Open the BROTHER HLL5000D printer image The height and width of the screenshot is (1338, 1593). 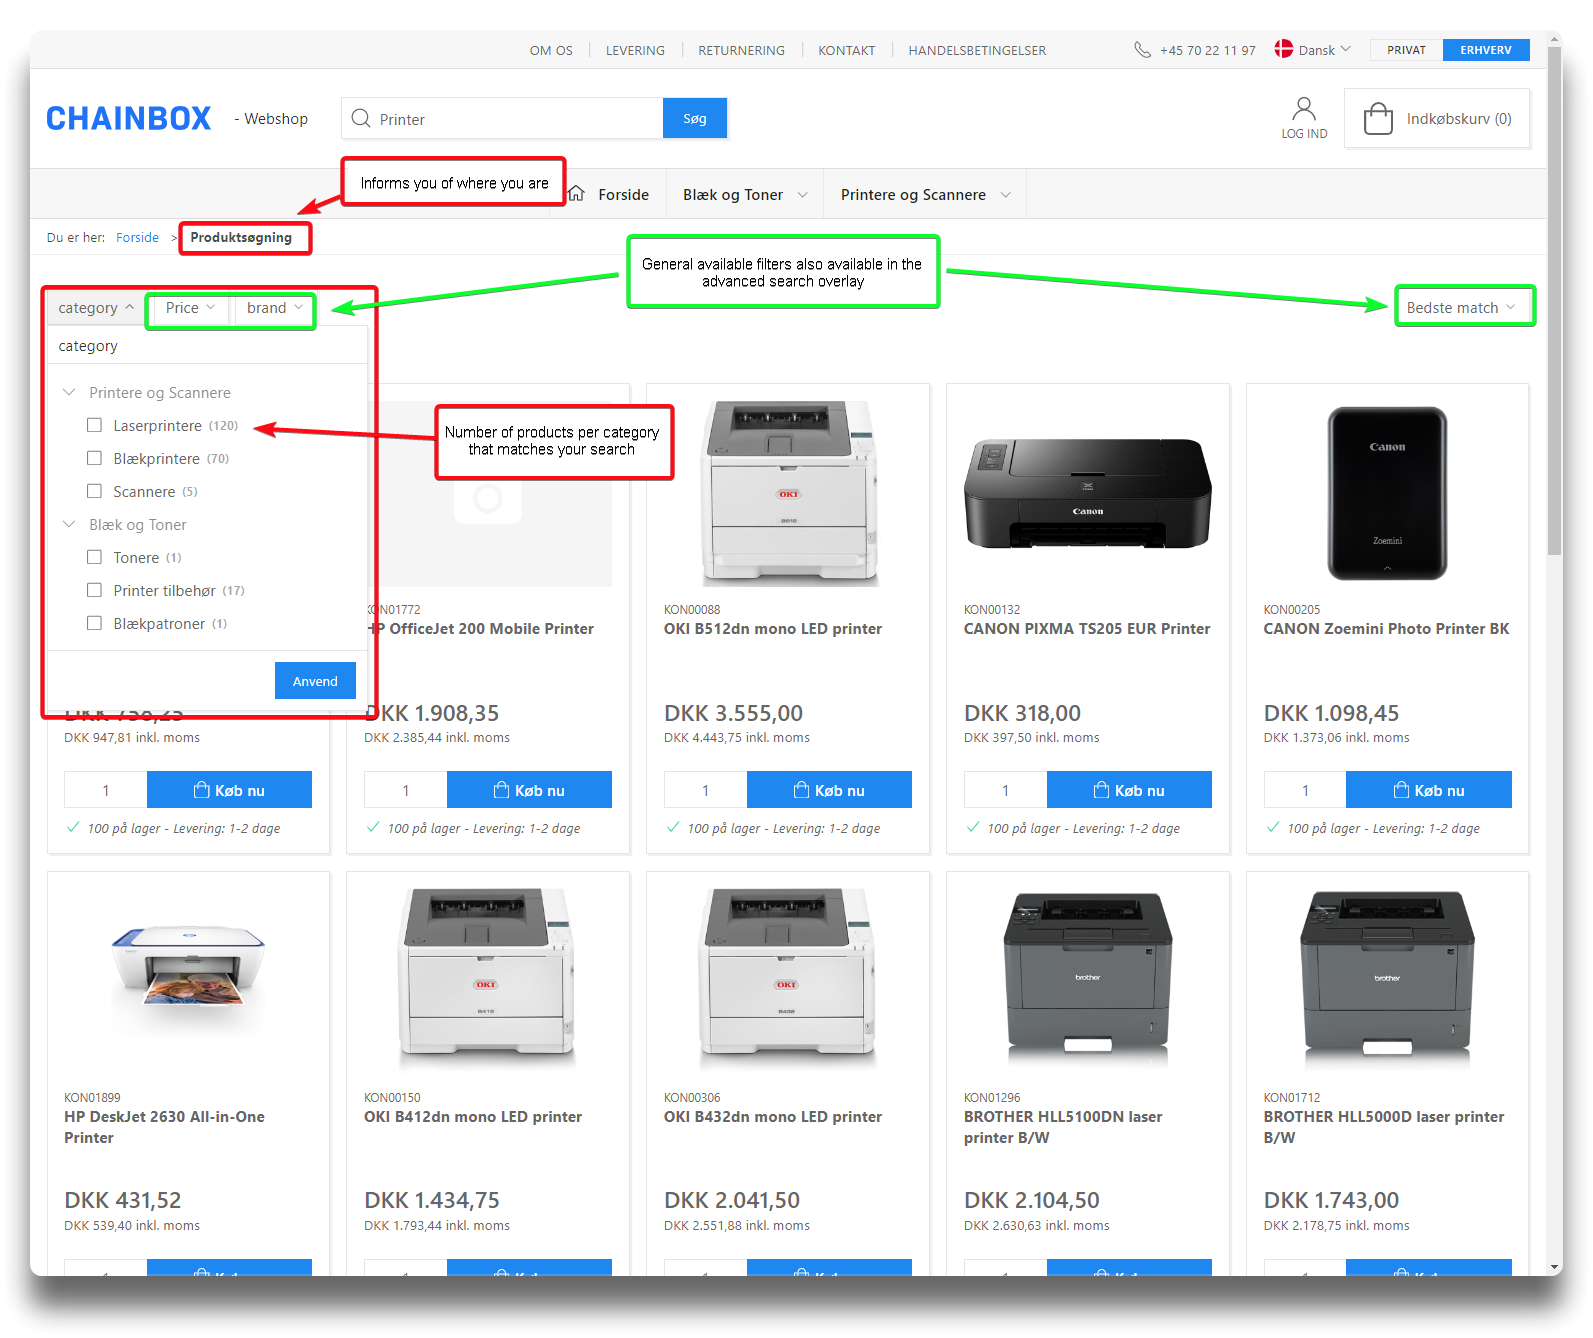(x=1387, y=975)
